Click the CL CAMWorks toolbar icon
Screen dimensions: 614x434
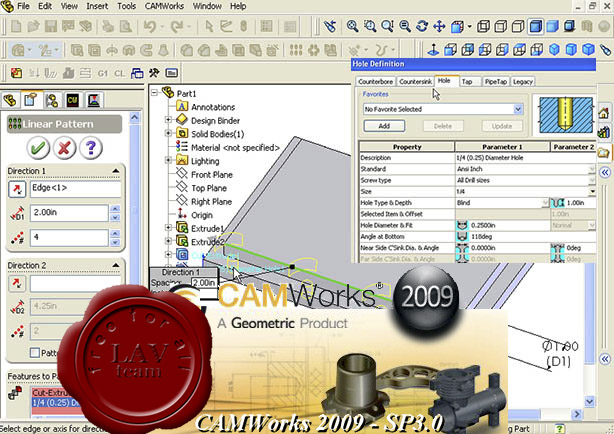pos(119,73)
